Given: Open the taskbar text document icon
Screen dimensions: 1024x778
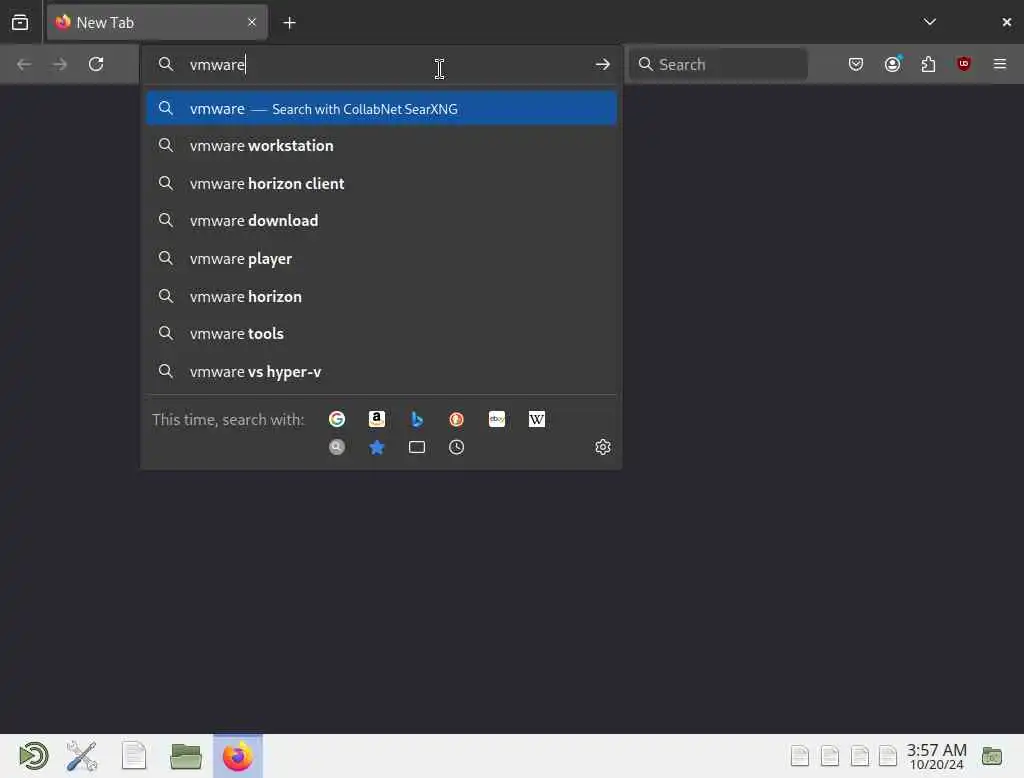Looking at the screenshot, I should [x=134, y=756].
